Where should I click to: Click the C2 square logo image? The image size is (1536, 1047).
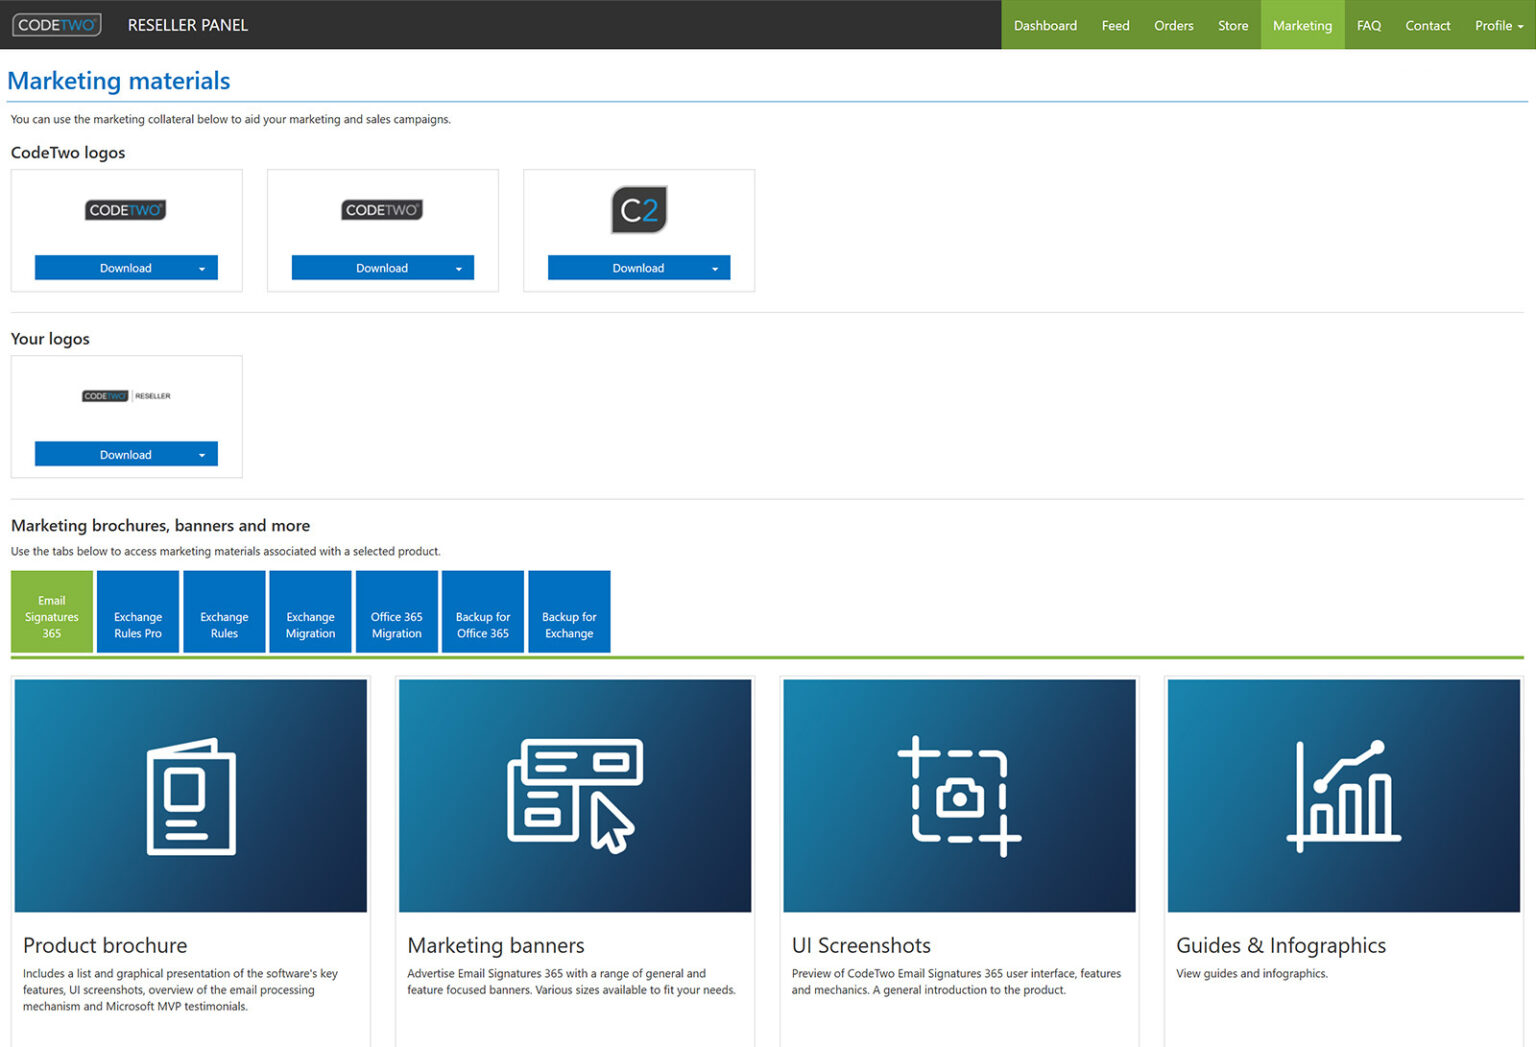(x=639, y=210)
